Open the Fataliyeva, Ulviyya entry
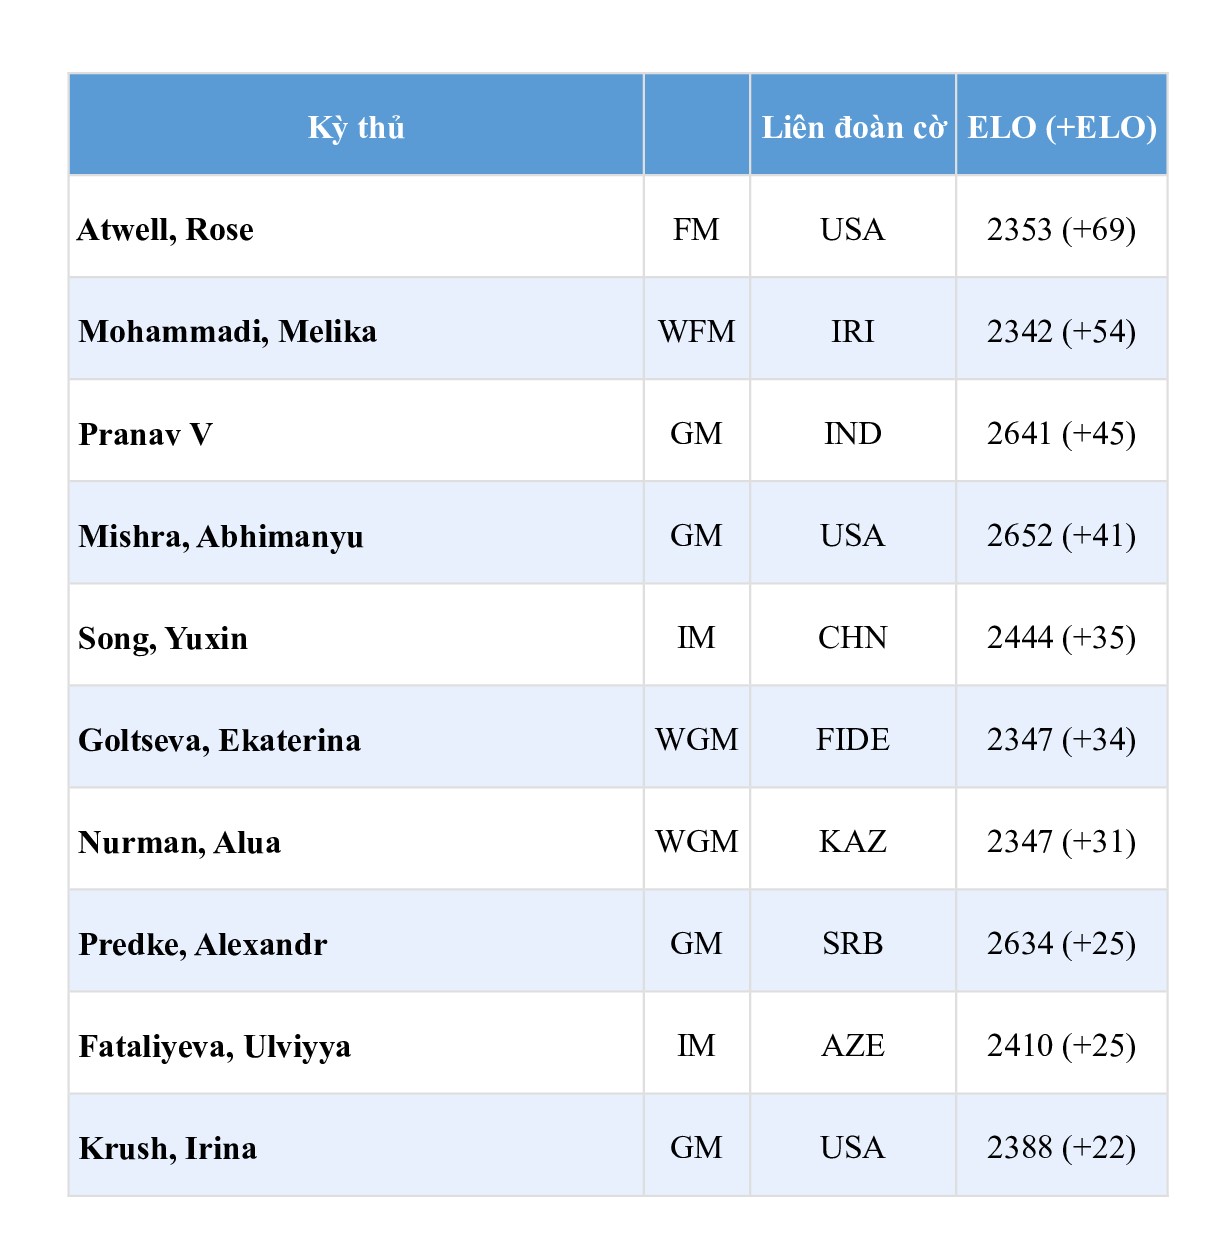The height and width of the screenshot is (1249, 1231). click(215, 1047)
